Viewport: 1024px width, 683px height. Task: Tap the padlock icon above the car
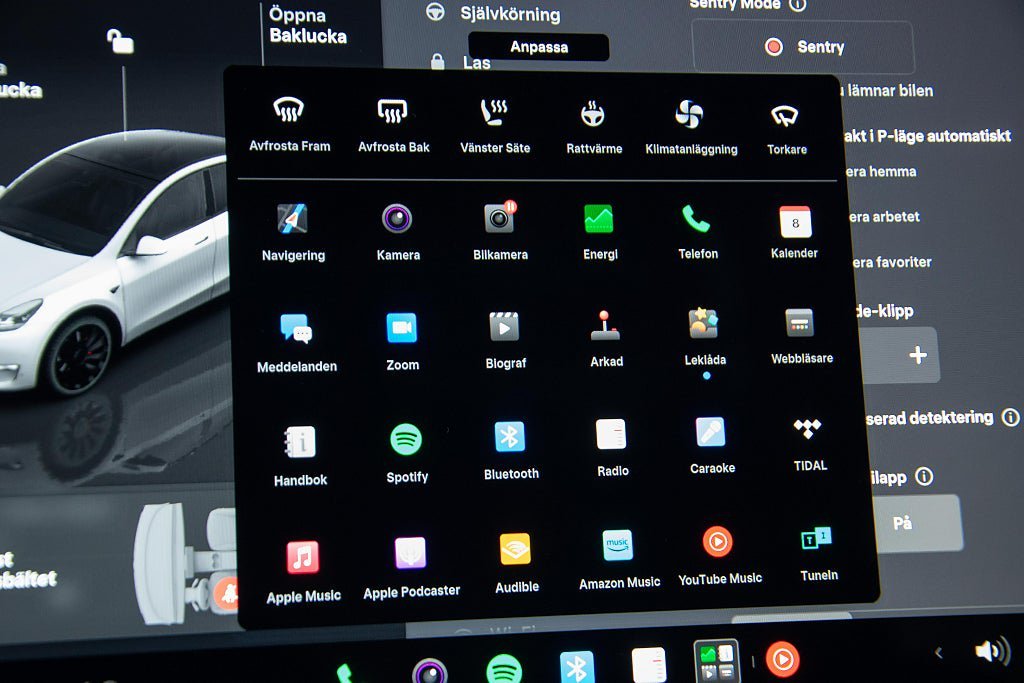click(x=120, y=42)
